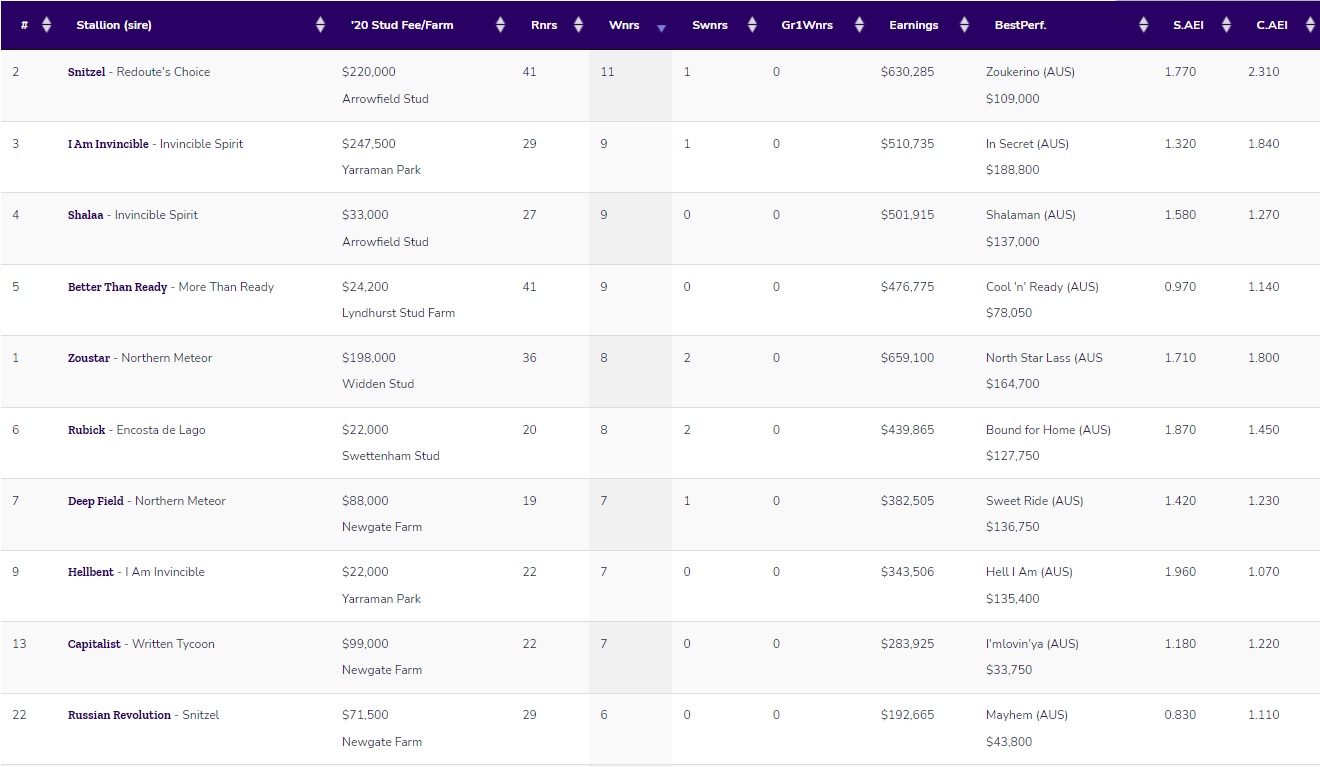1320x767 pixels.
Task: Open the Capitalist stallion page
Action: coord(95,644)
